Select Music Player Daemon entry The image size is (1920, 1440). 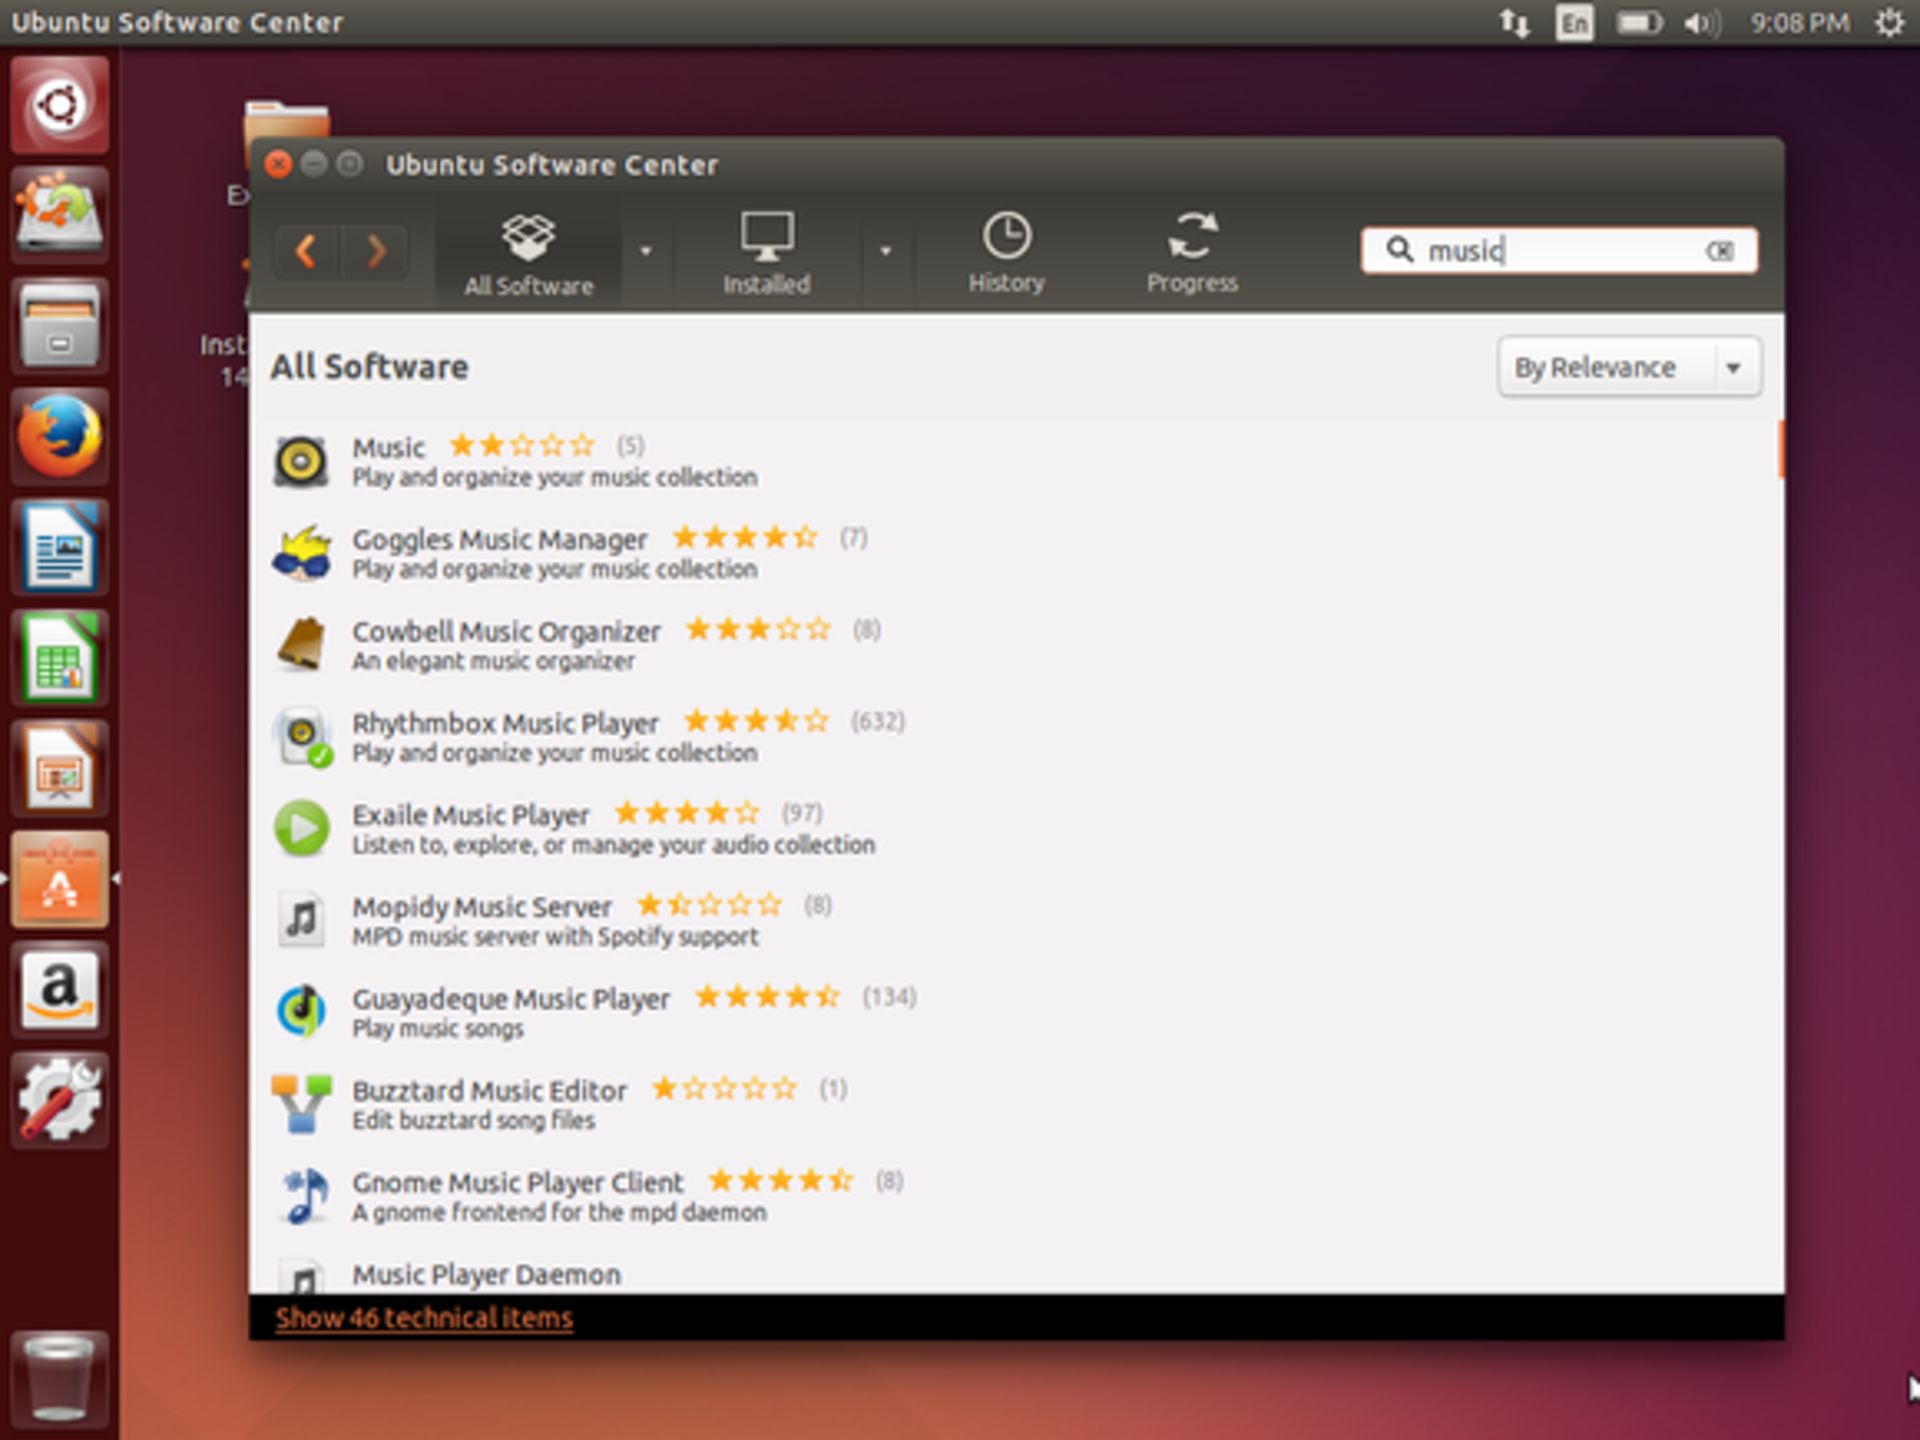click(486, 1274)
